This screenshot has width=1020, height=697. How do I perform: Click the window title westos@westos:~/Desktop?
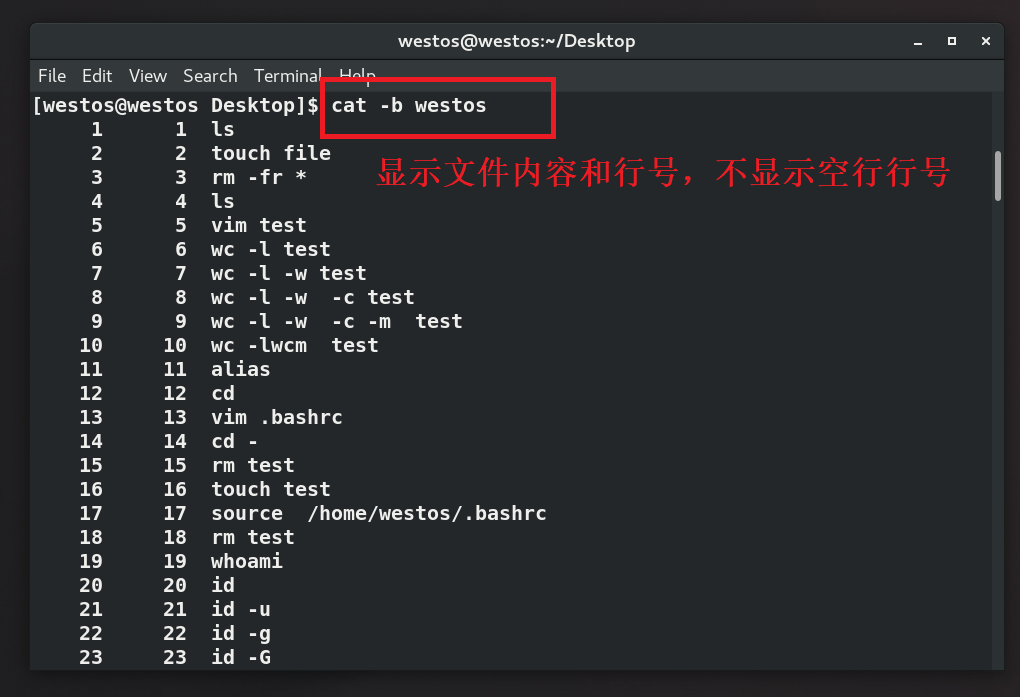click(517, 41)
